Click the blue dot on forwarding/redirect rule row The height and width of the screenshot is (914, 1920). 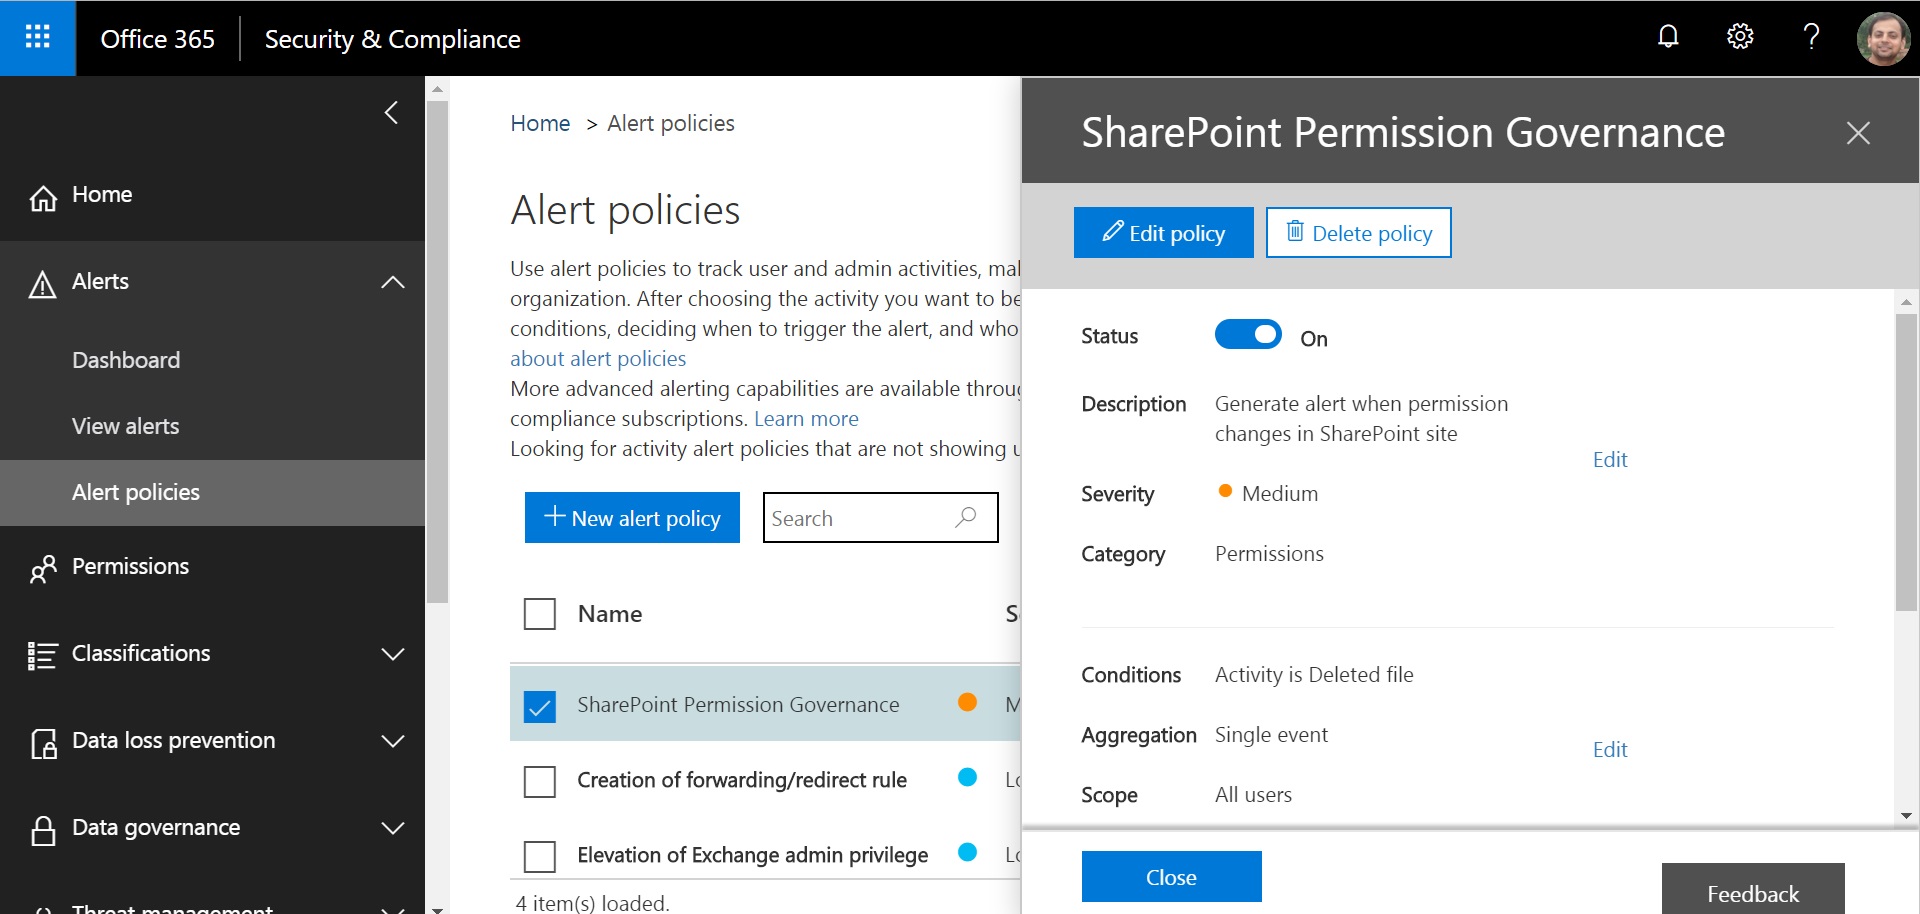(x=967, y=777)
